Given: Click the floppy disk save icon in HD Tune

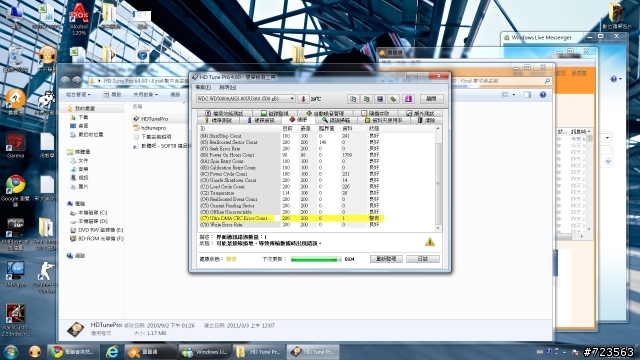Looking at the screenshot, I should coord(380,99).
